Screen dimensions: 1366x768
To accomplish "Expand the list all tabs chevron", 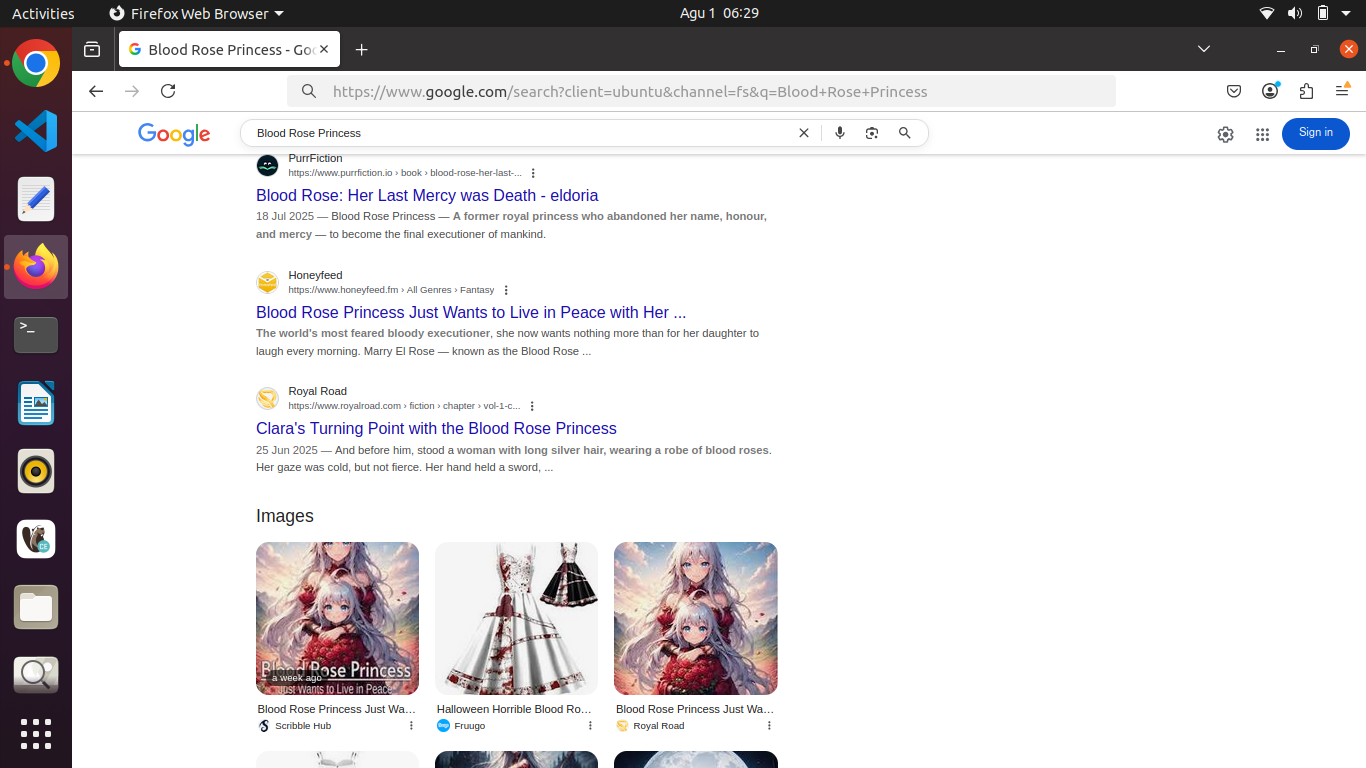I will point(1204,49).
